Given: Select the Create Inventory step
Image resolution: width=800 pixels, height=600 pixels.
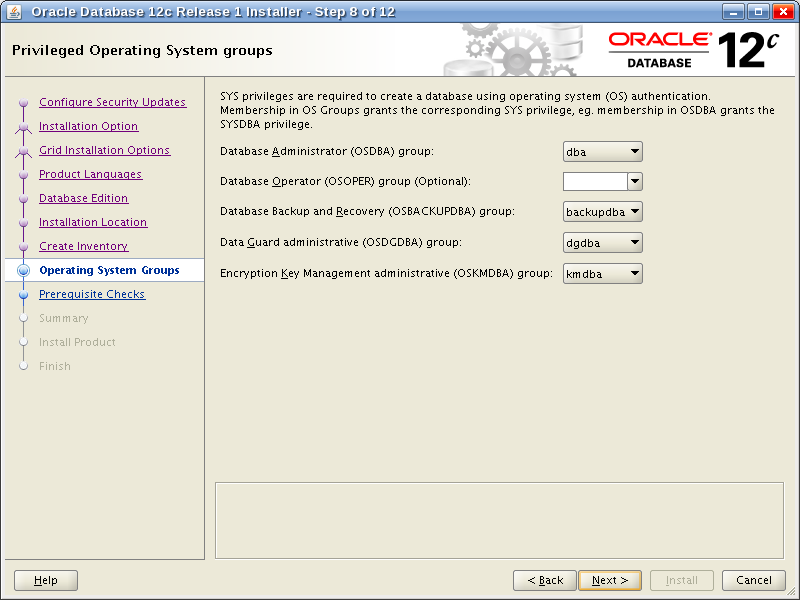Looking at the screenshot, I should point(83,247).
